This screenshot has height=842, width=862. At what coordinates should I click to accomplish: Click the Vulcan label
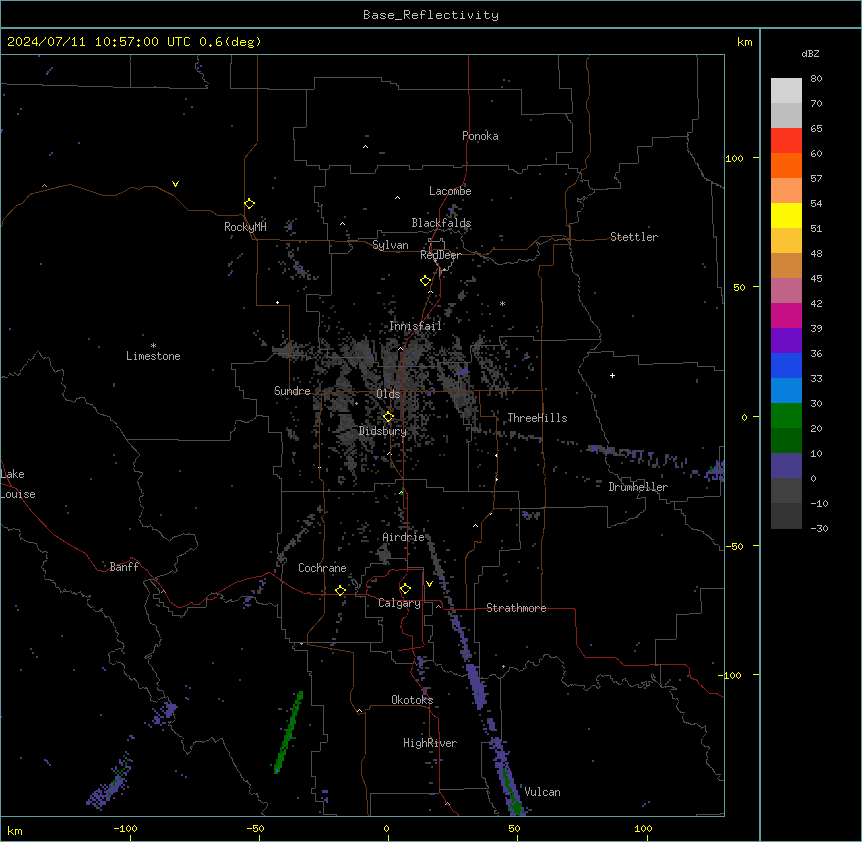542,792
